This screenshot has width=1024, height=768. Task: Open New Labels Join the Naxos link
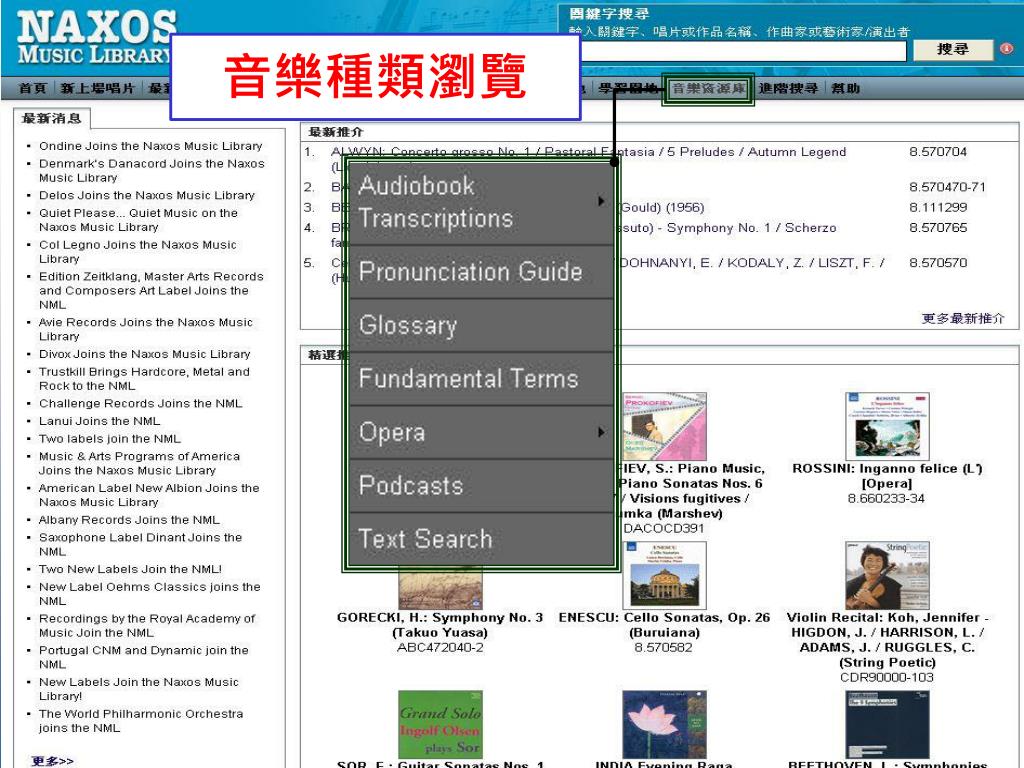pos(138,689)
